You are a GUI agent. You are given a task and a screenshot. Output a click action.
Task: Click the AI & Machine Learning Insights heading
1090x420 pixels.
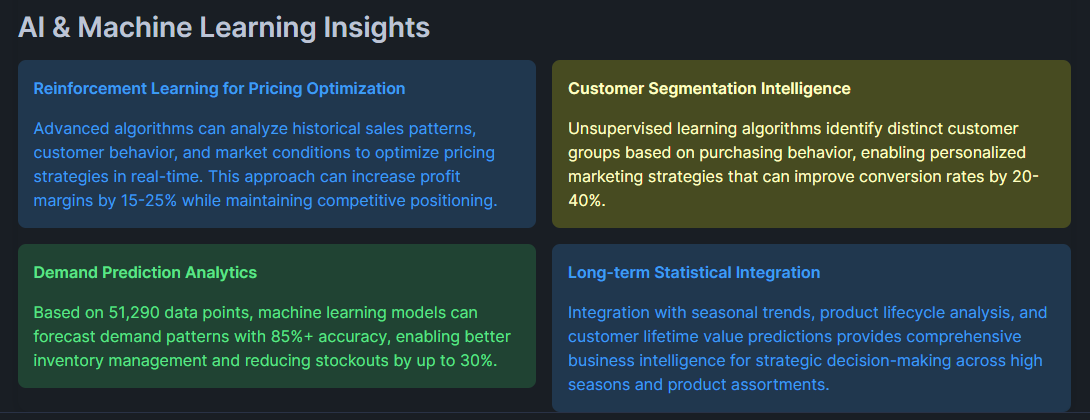point(224,27)
